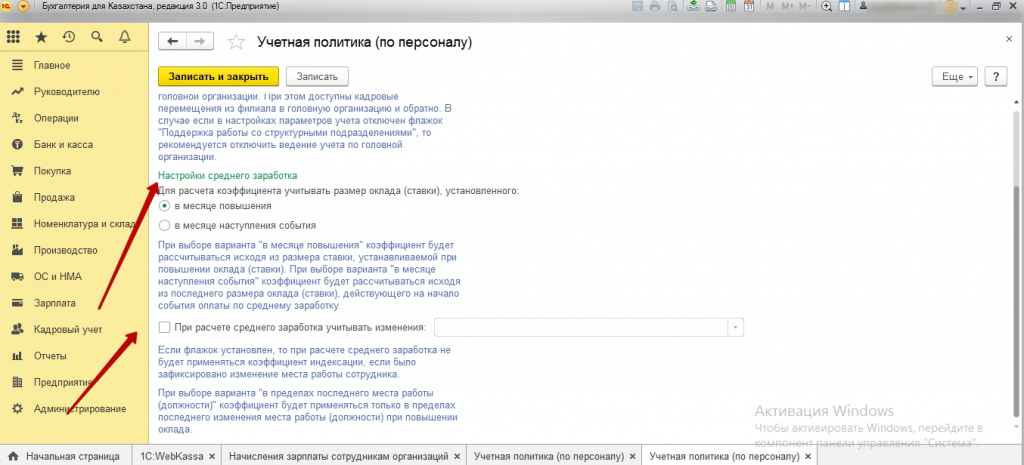Screen dimensions: 1024x465
Task: Open Кадровый учет section
Action: (74, 329)
